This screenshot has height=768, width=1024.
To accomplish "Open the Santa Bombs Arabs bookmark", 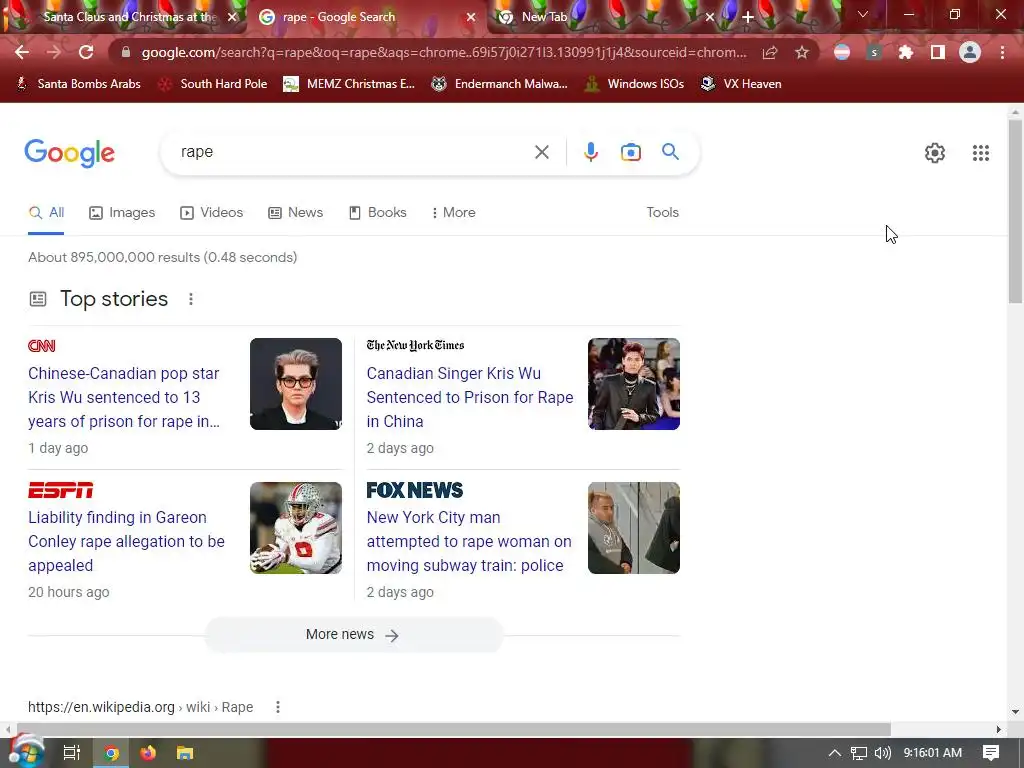I will point(78,84).
